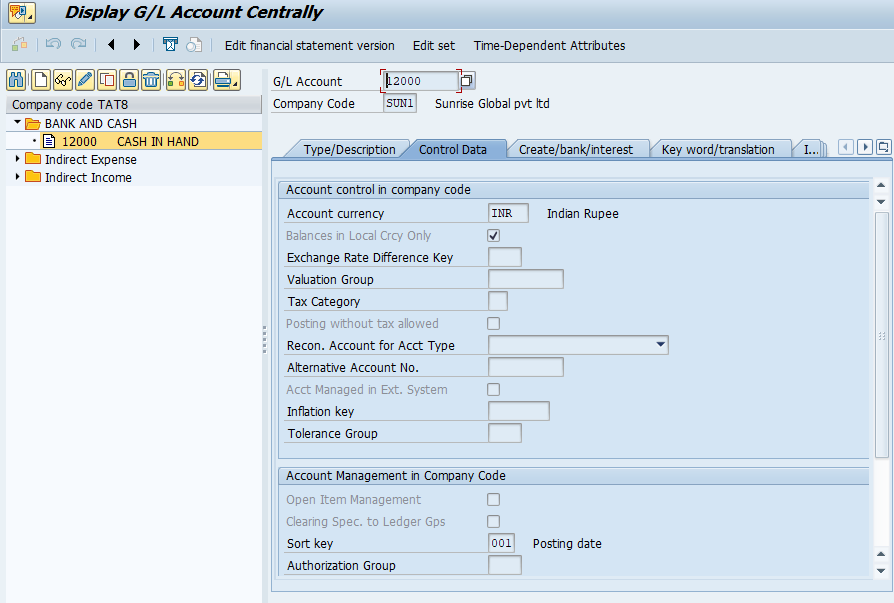894x603 pixels.
Task: Select the Control Data tab
Action: pos(453,149)
